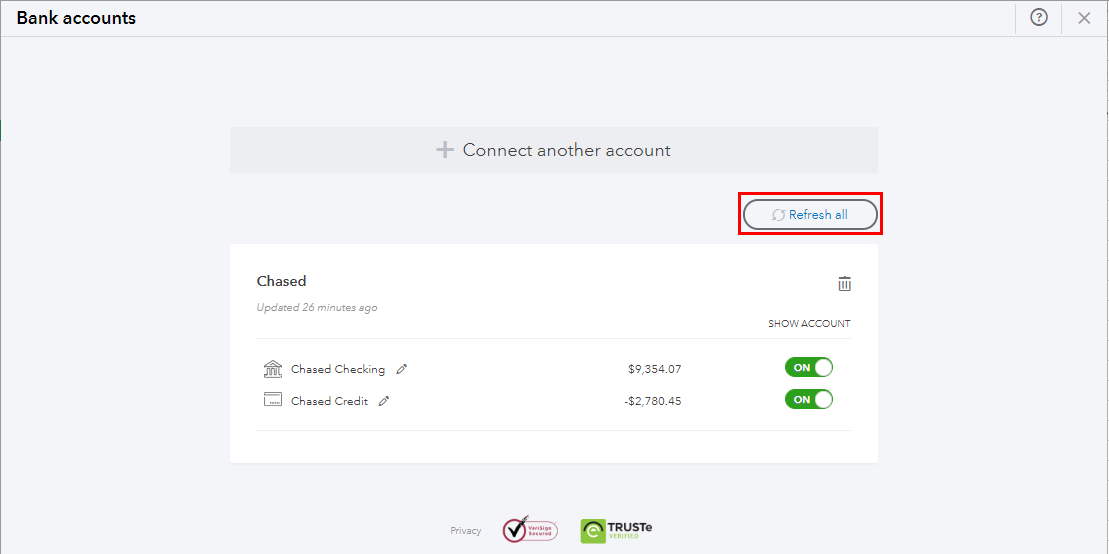The image size is (1109, 554).
Task: Click the plus icon in Connect another account
Action: tap(444, 150)
